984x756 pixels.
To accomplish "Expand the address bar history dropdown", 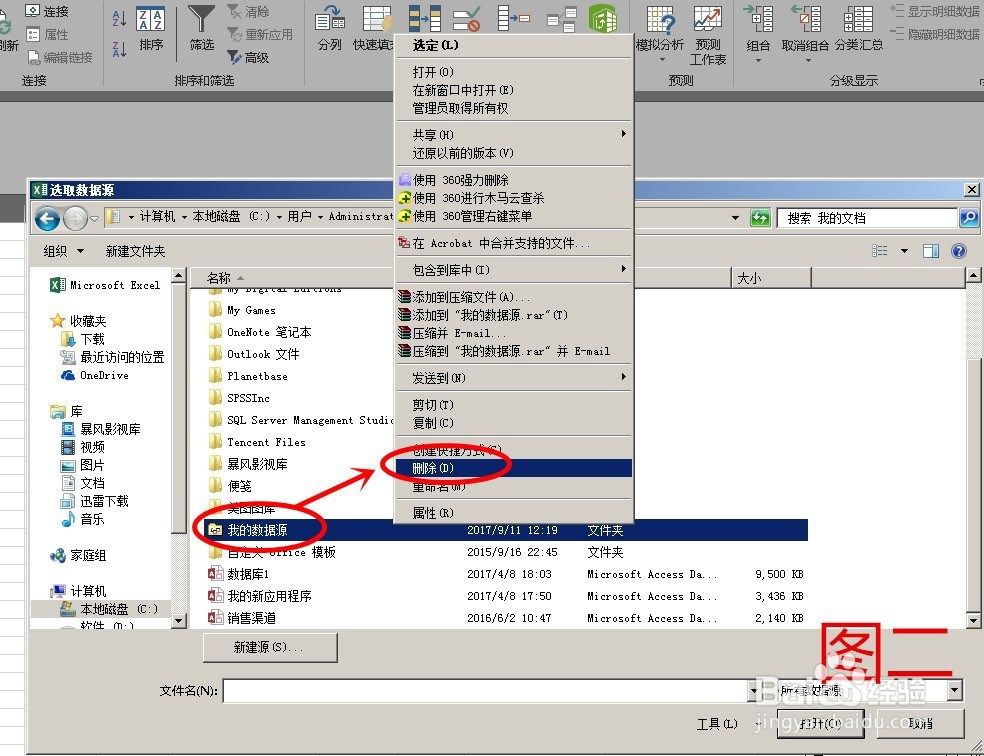I will [x=735, y=218].
